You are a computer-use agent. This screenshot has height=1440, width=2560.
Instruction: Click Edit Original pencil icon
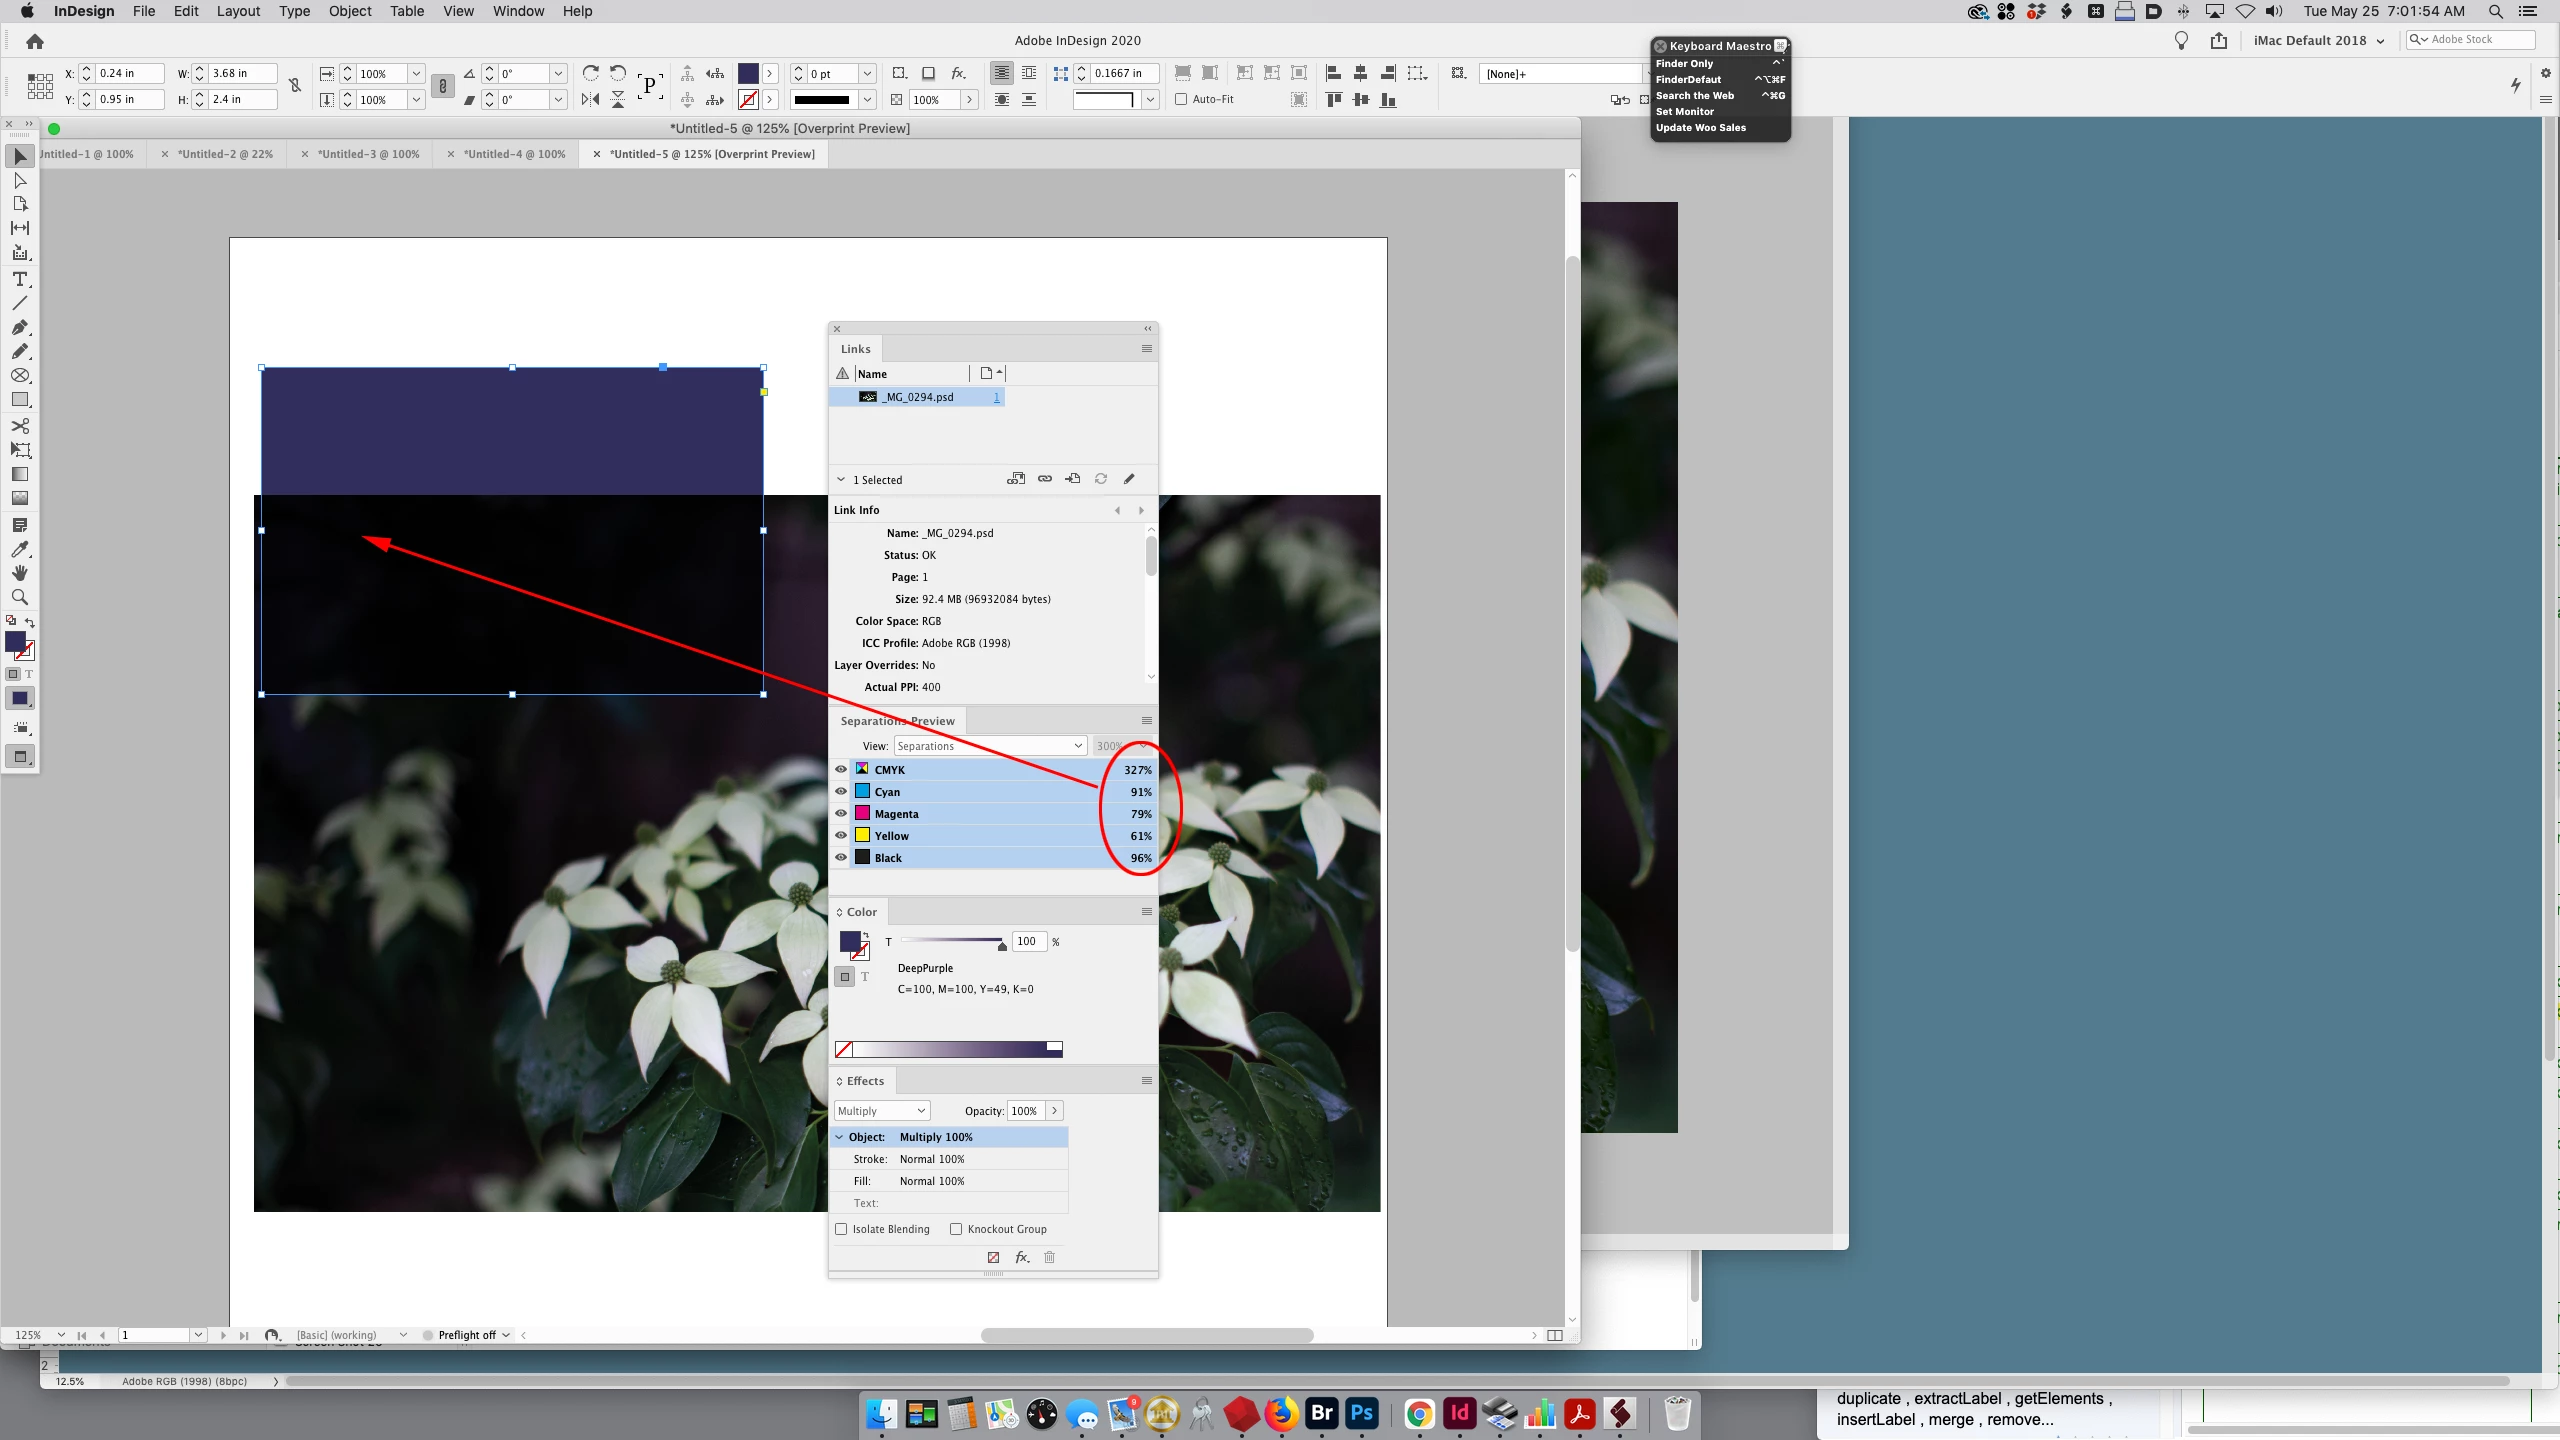(x=1129, y=479)
